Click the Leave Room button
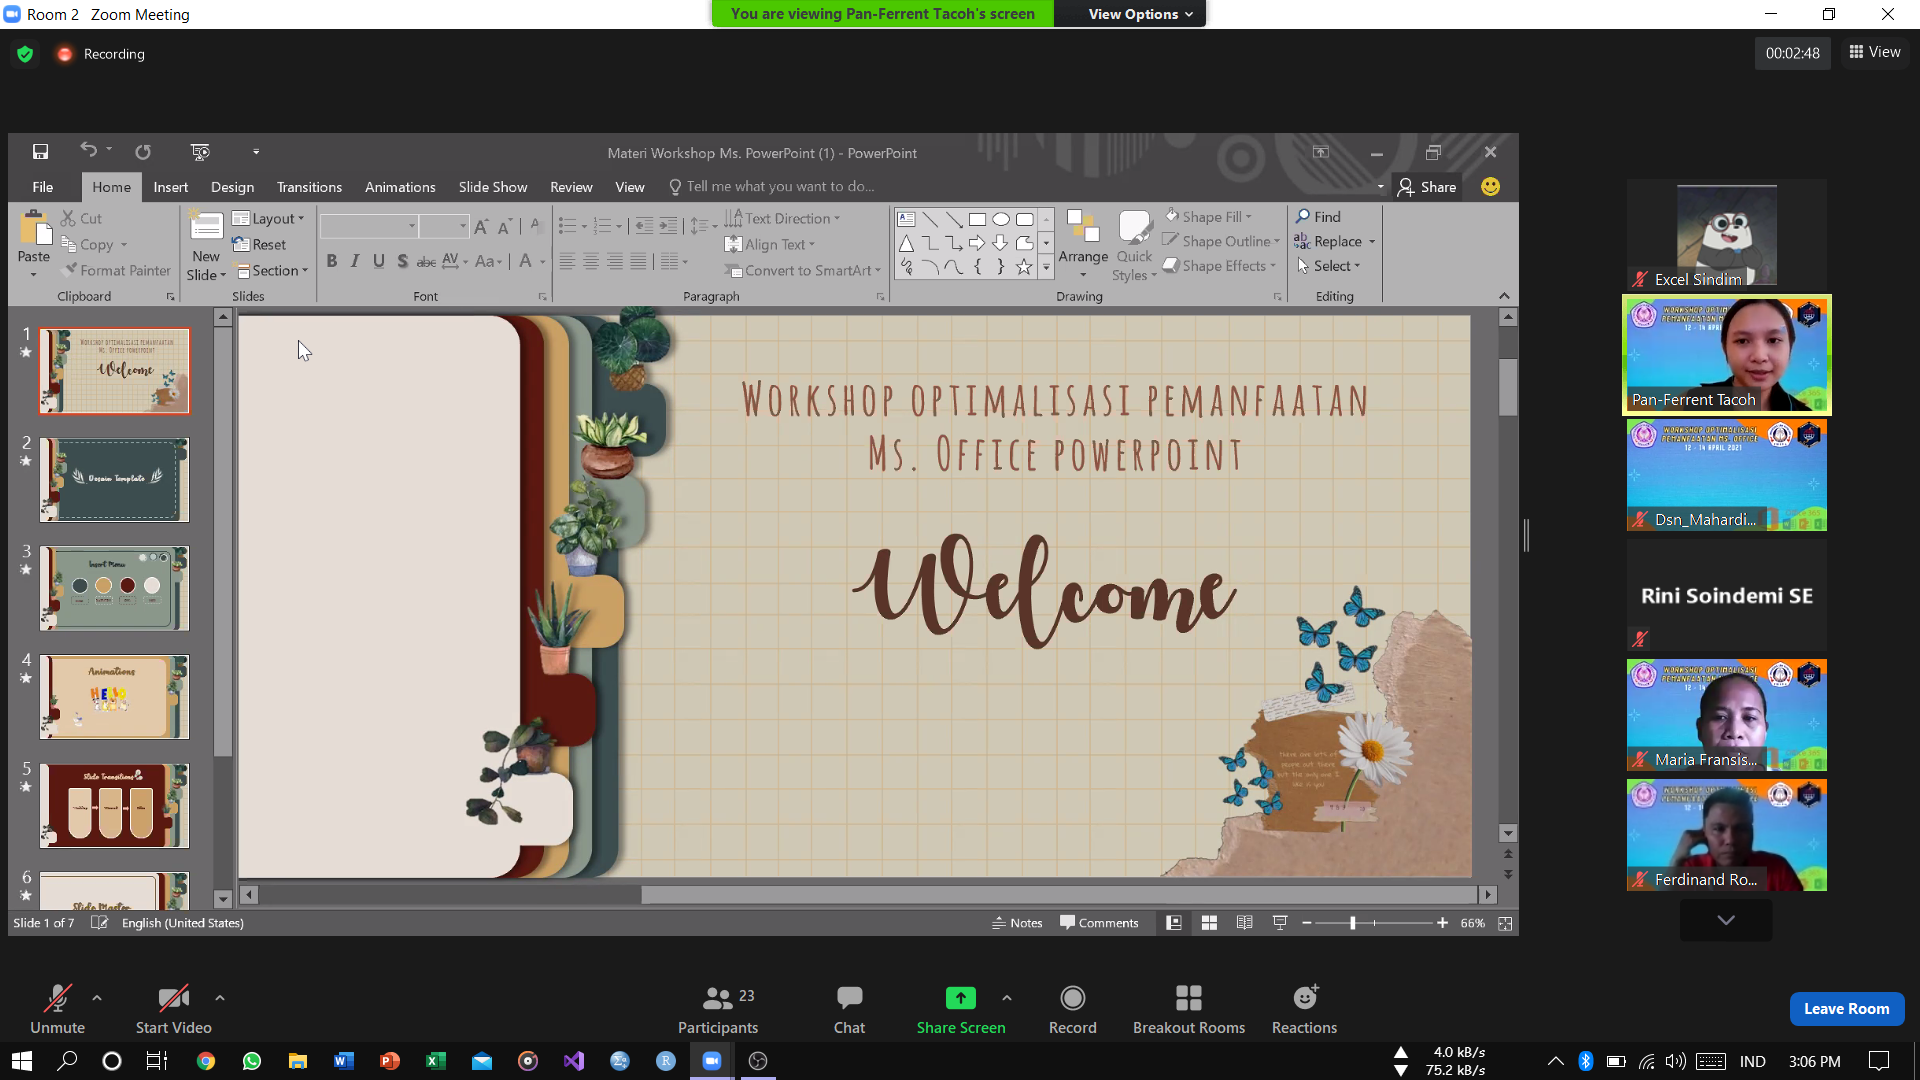The image size is (1920, 1080). point(1846,1009)
